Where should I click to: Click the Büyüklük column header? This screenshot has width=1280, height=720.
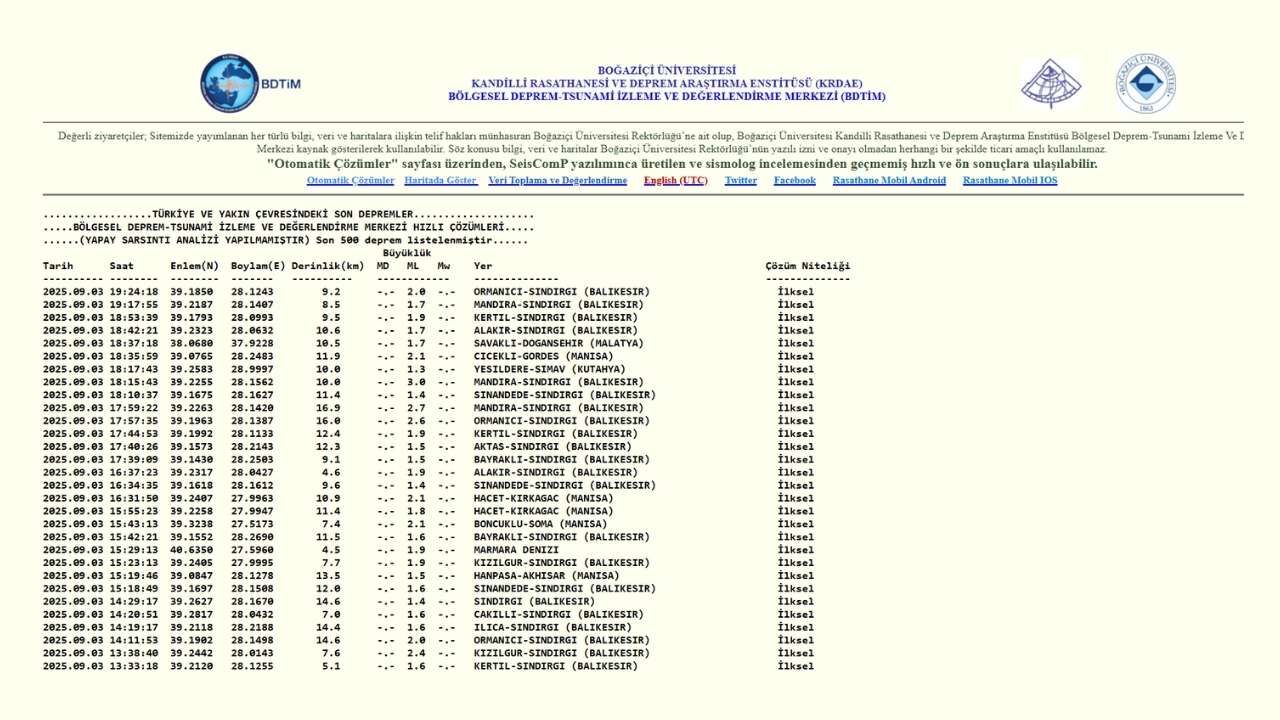pyautogui.click(x=406, y=253)
